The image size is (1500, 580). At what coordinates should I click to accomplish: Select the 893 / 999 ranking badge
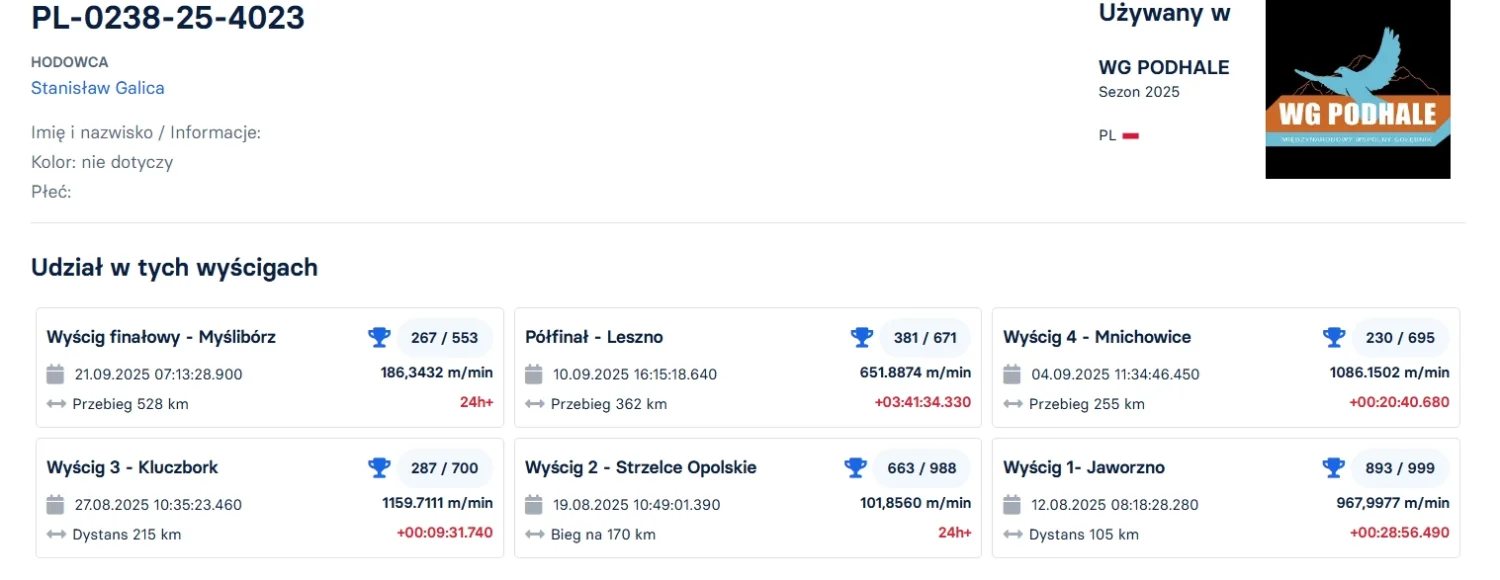[x=1400, y=468]
